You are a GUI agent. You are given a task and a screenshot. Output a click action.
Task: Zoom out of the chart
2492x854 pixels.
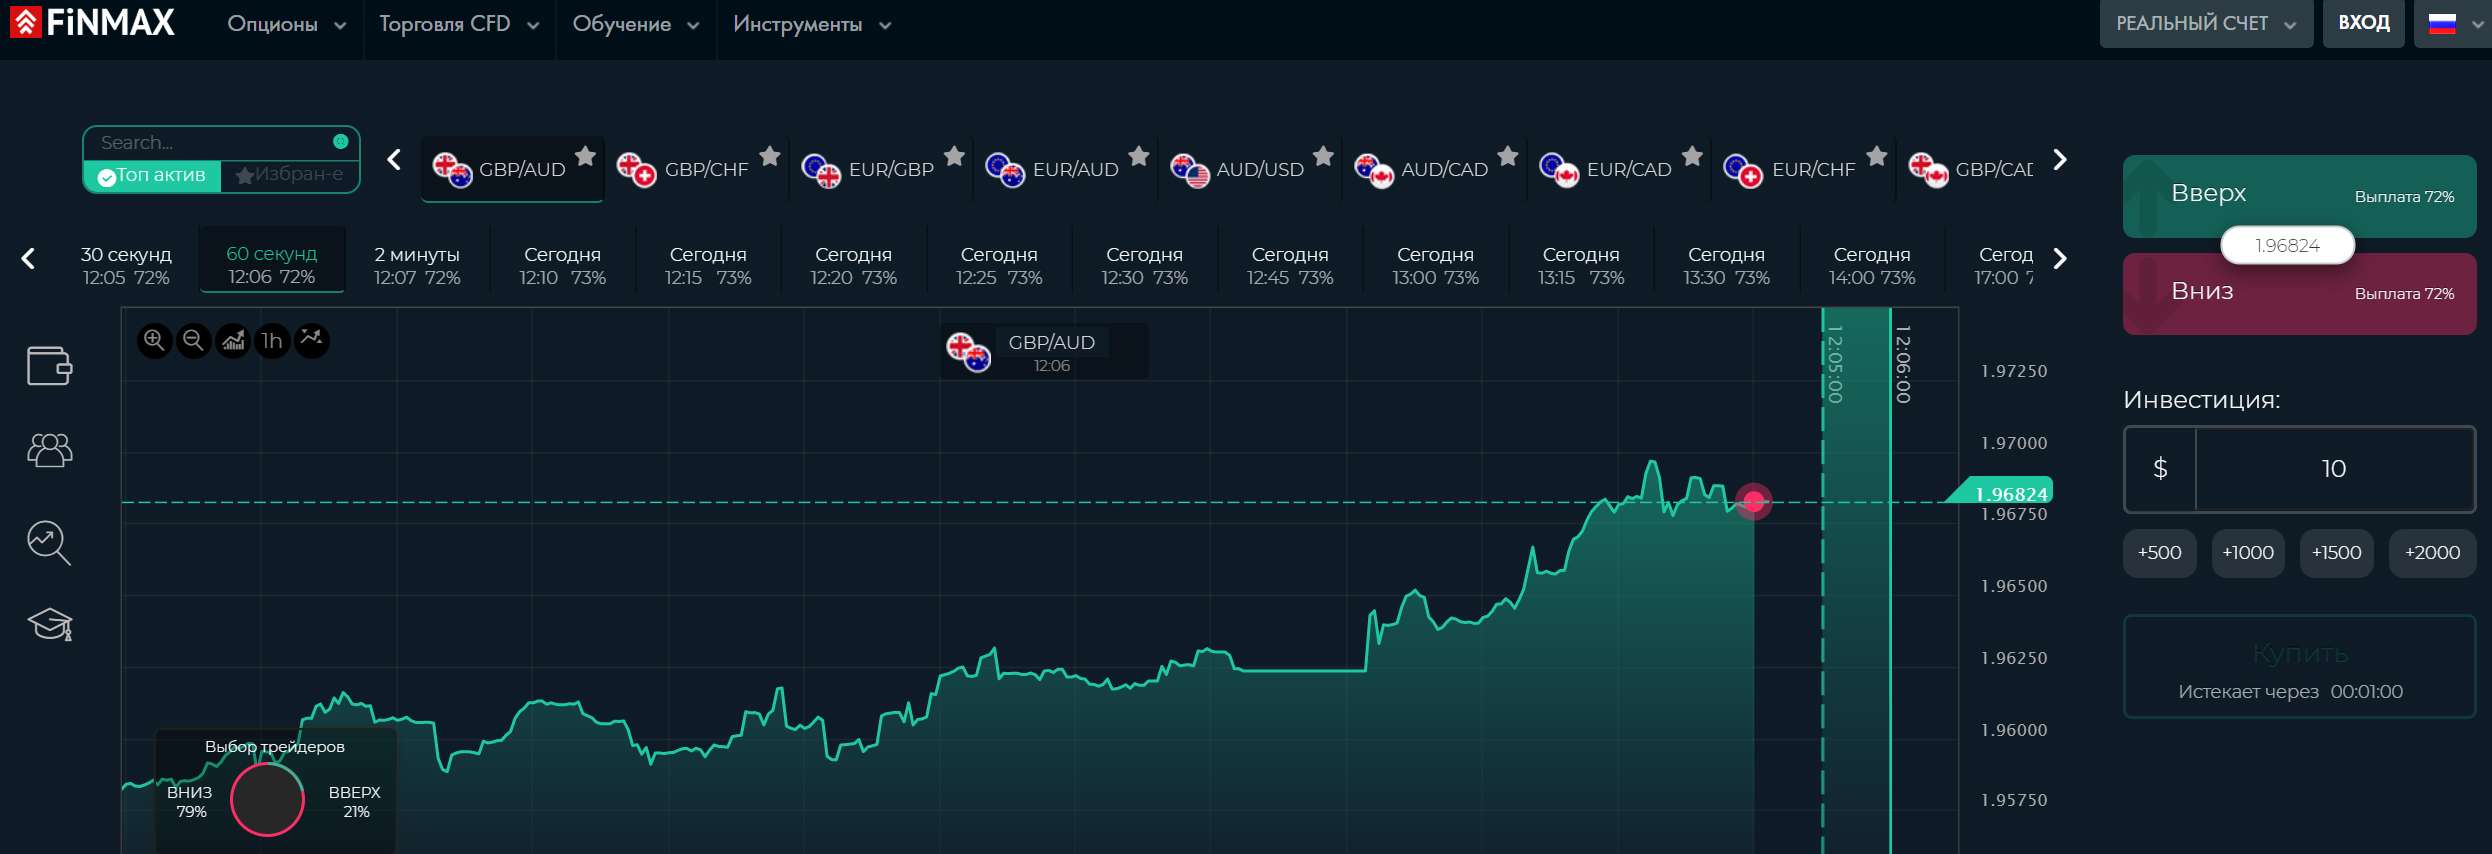[x=193, y=341]
